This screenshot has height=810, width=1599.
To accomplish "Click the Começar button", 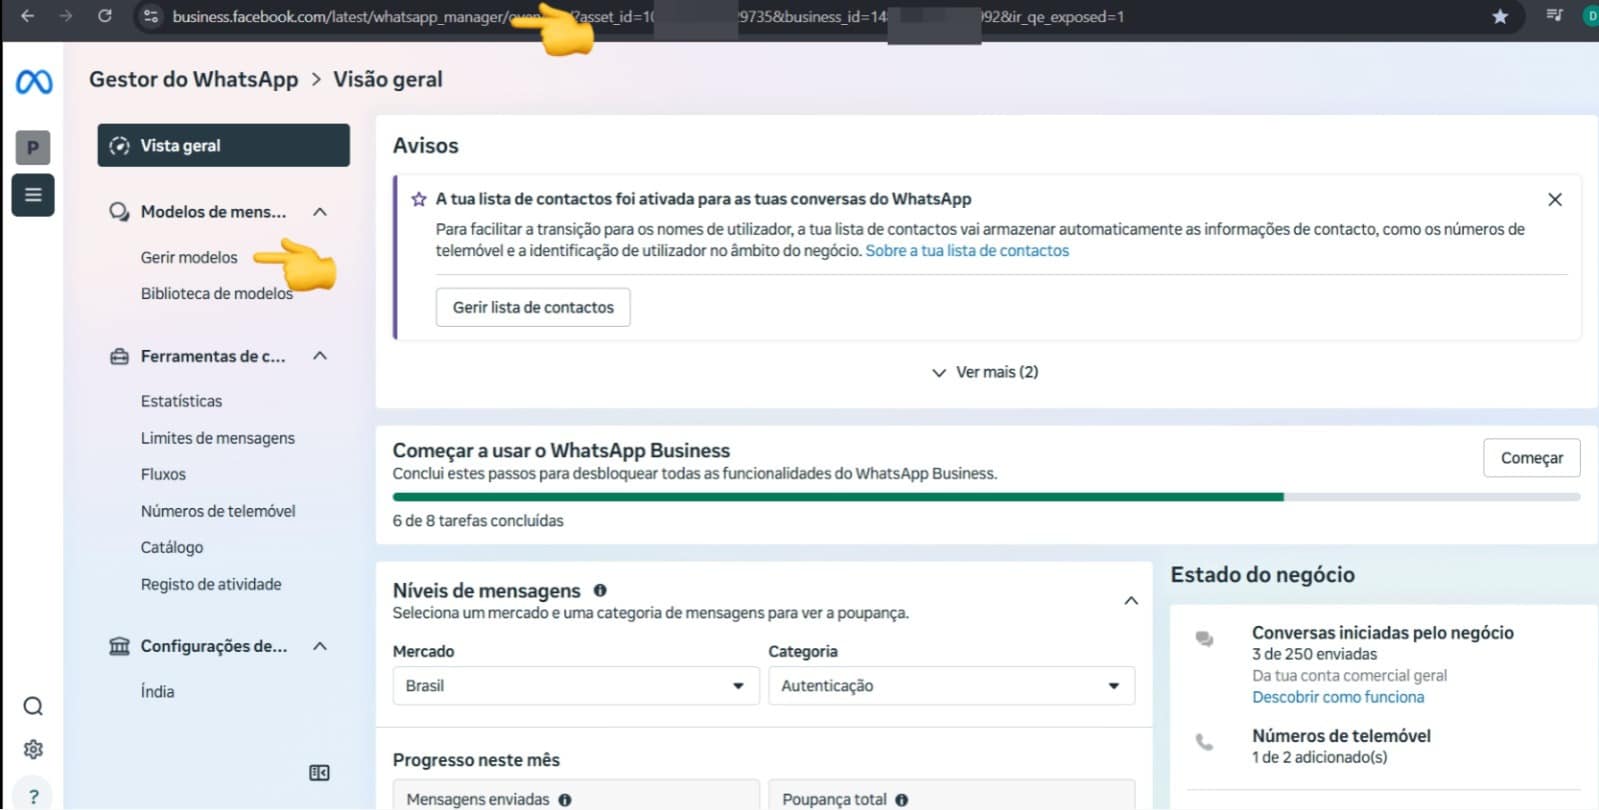I will point(1531,457).
